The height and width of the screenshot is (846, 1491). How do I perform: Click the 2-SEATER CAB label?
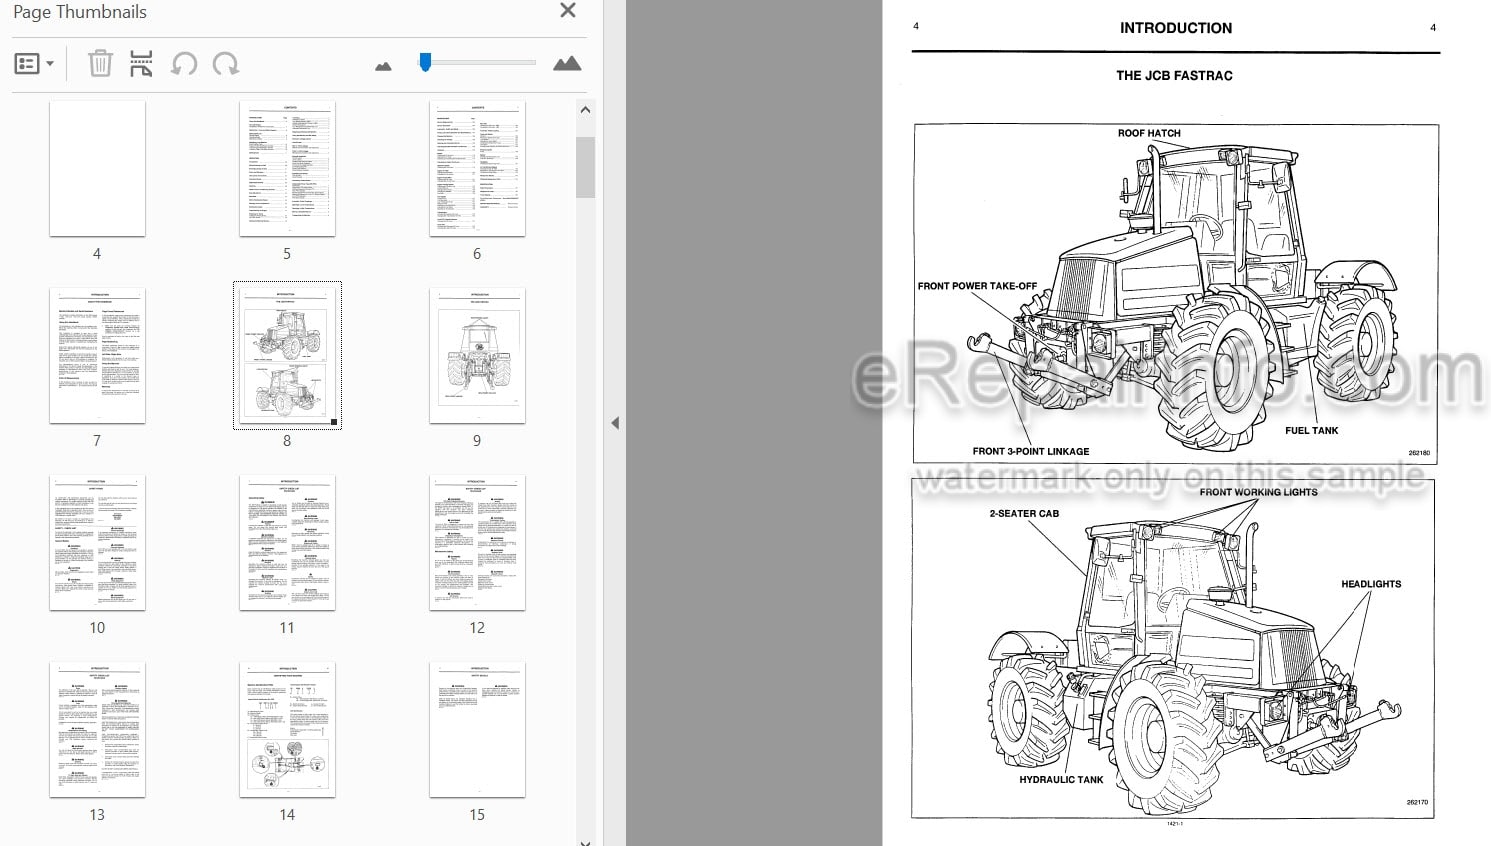coord(1024,514)
